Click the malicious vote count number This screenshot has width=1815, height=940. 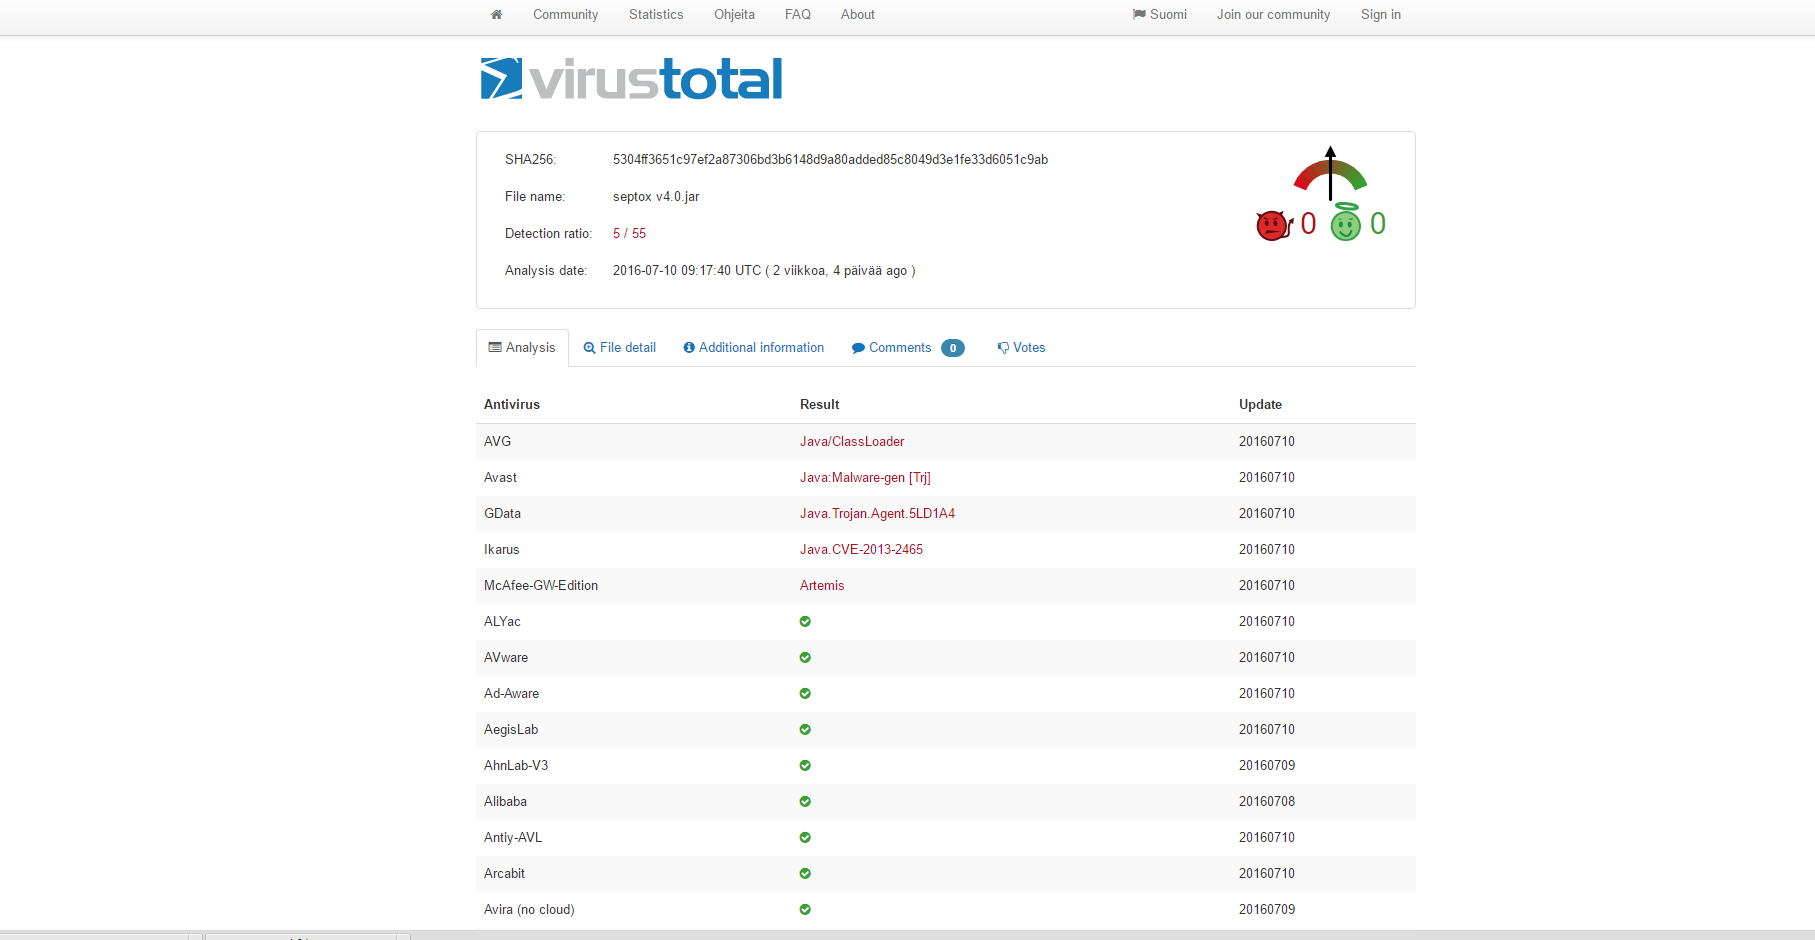click(1308, 224)
